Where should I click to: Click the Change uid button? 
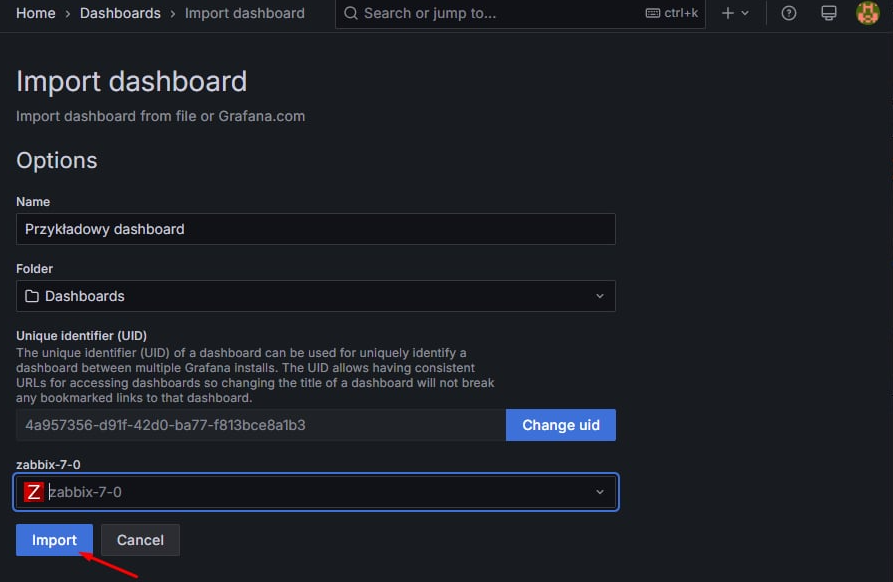pyautogui.click(x=561, y=425)
